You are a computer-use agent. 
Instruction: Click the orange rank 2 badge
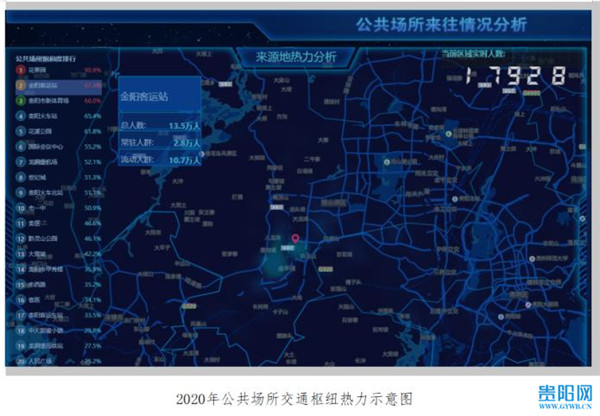pyautogui.click(x=20, y=85)
